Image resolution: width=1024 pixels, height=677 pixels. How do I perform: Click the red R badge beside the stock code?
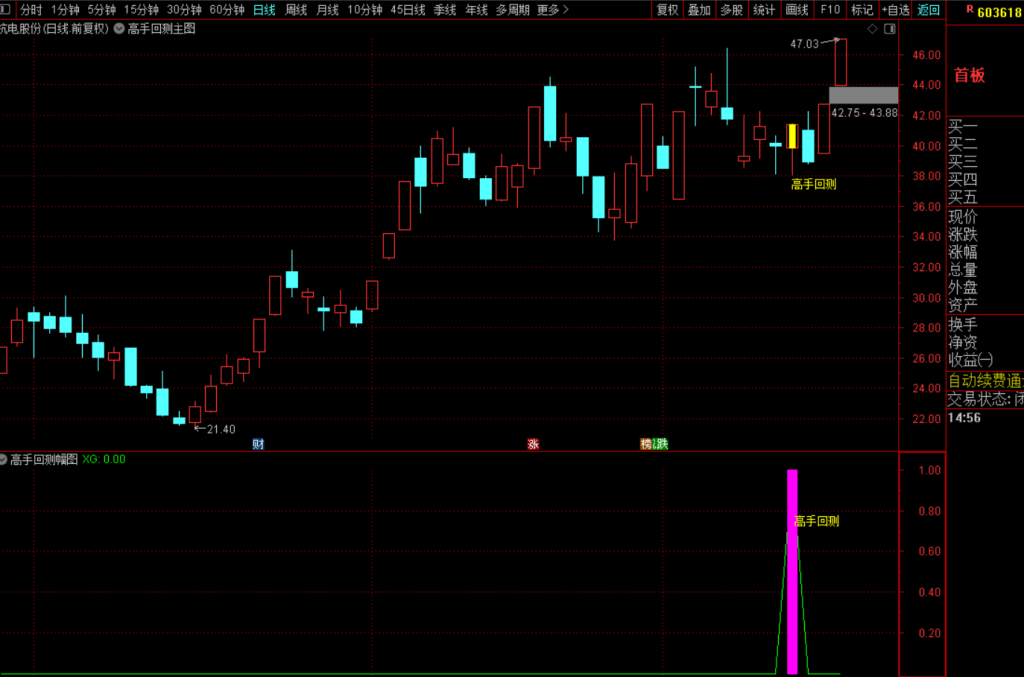tap(969, 10)
